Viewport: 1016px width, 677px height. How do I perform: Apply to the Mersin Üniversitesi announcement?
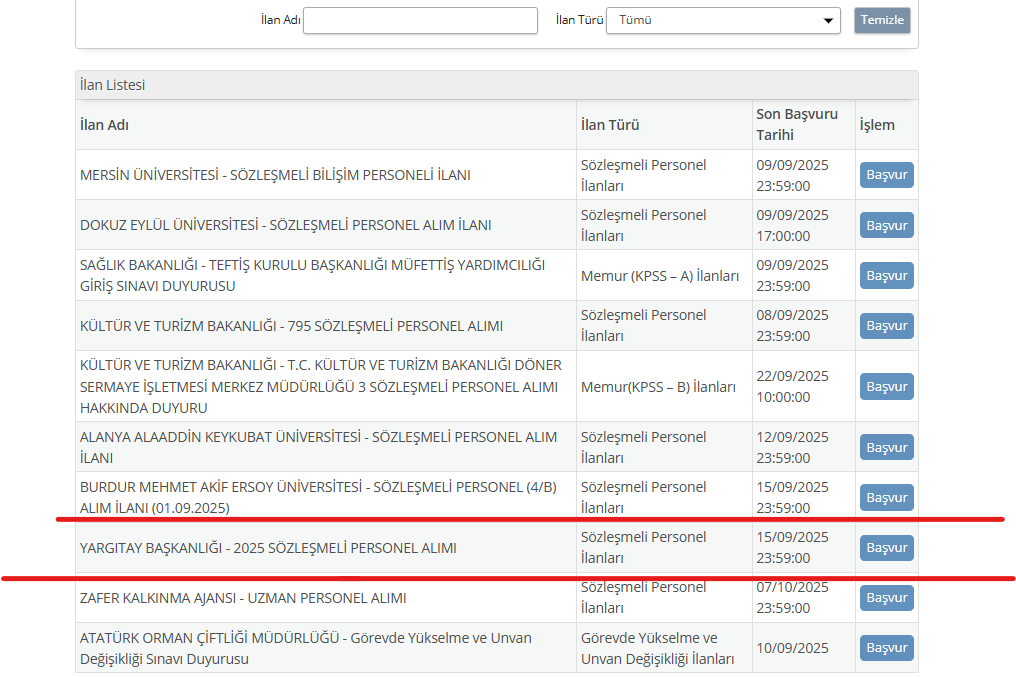[x=886, y=175]
